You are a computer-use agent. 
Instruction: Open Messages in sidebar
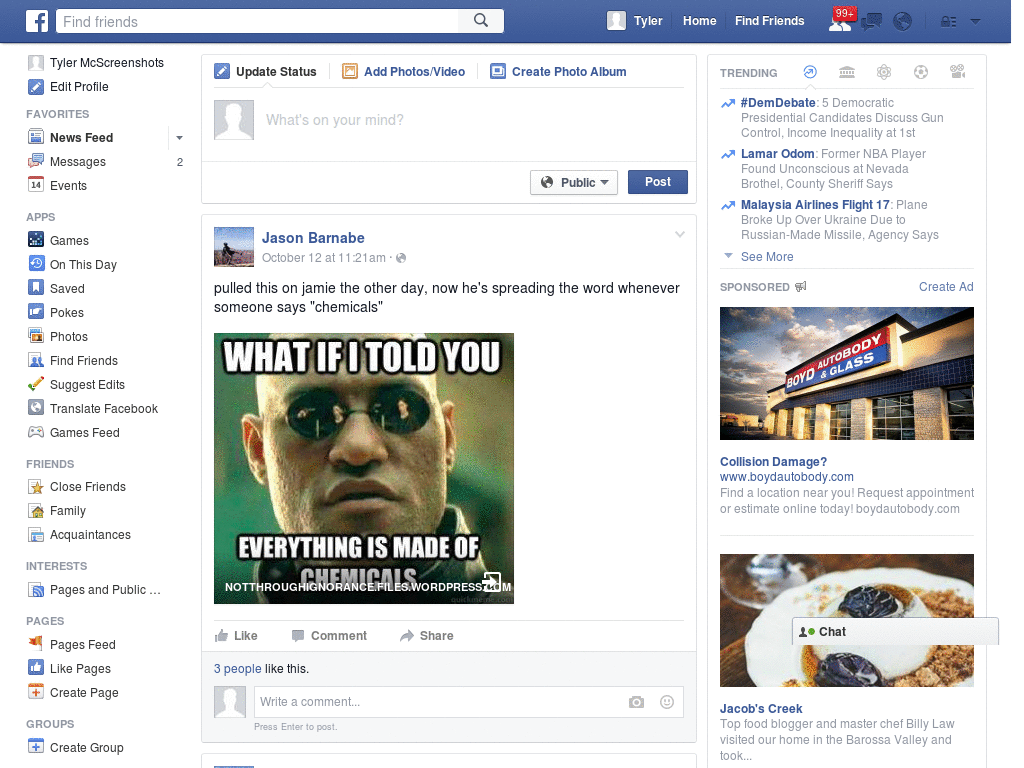pyautogui.click(x=78, y=161)
